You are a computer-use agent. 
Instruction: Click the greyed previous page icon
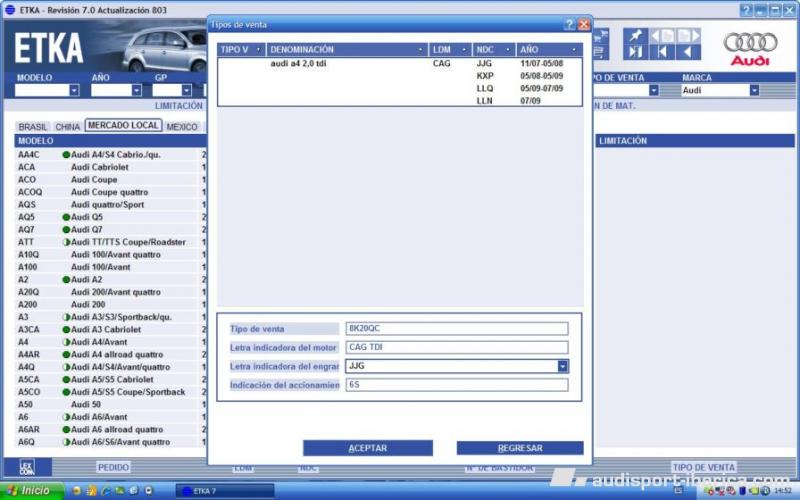[x=662, y=36]
